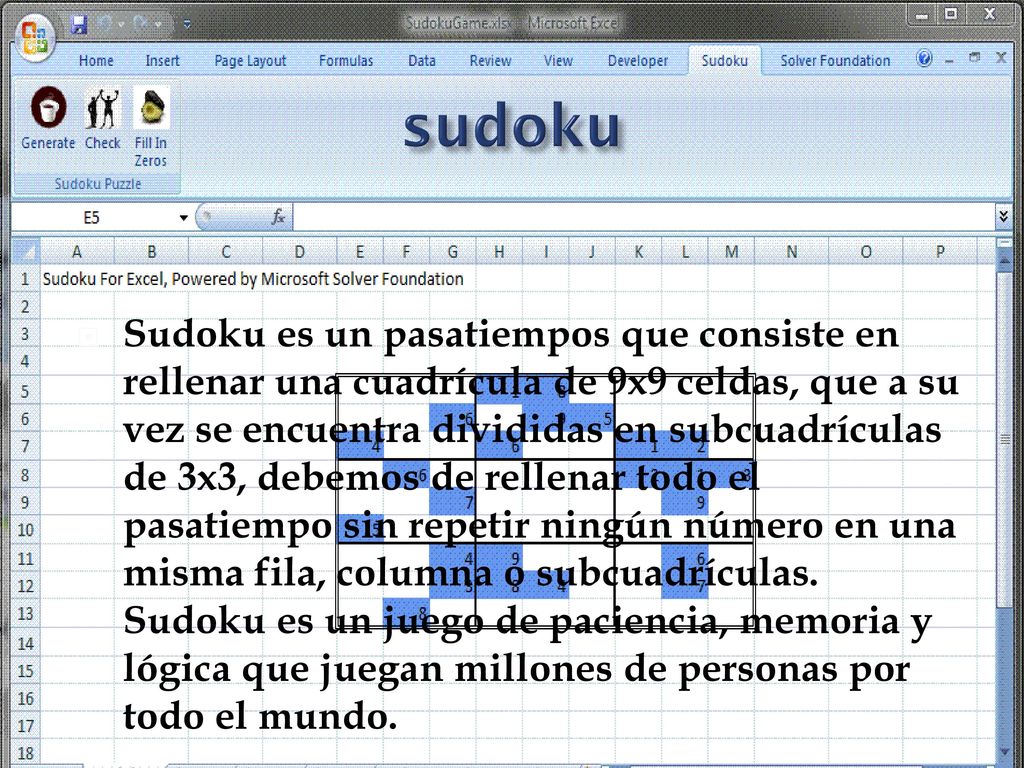Open the Excel Help question mark icon
This screenshot has width=1024, height=768.
pyautogui.click(x=924, y=59)
